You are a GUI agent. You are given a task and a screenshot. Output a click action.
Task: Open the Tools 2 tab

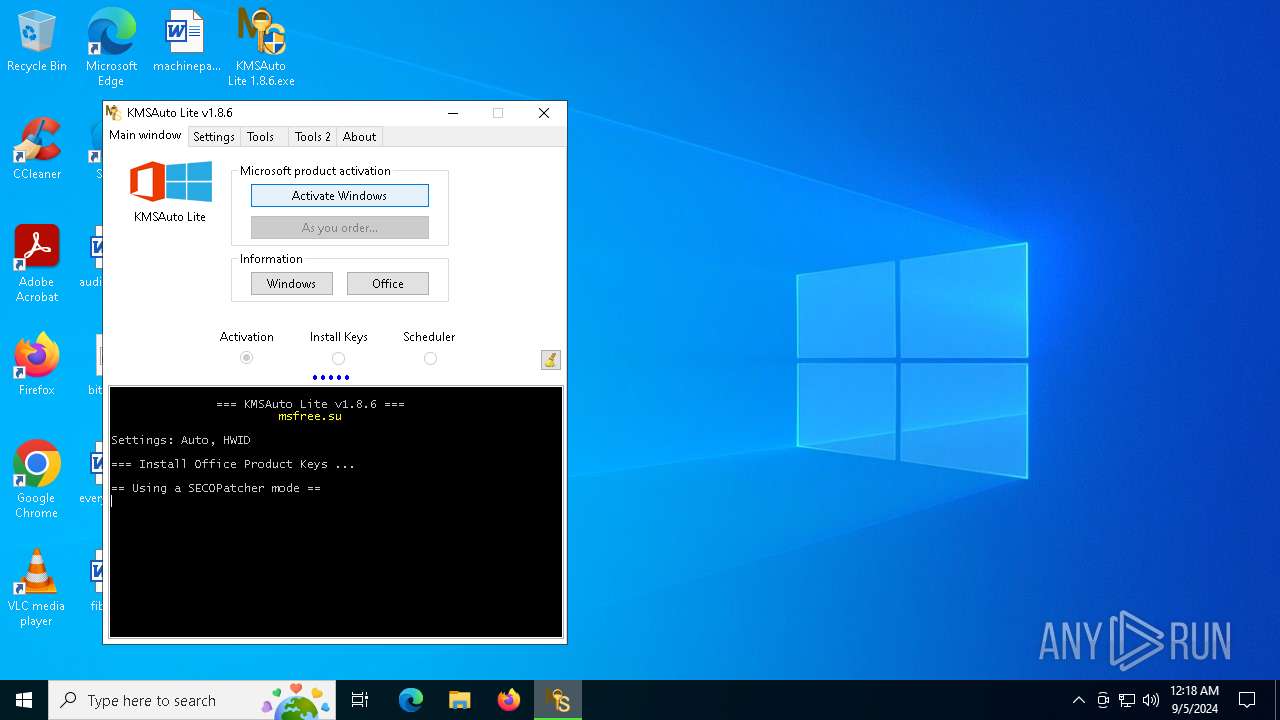click(x=312, y=137)
